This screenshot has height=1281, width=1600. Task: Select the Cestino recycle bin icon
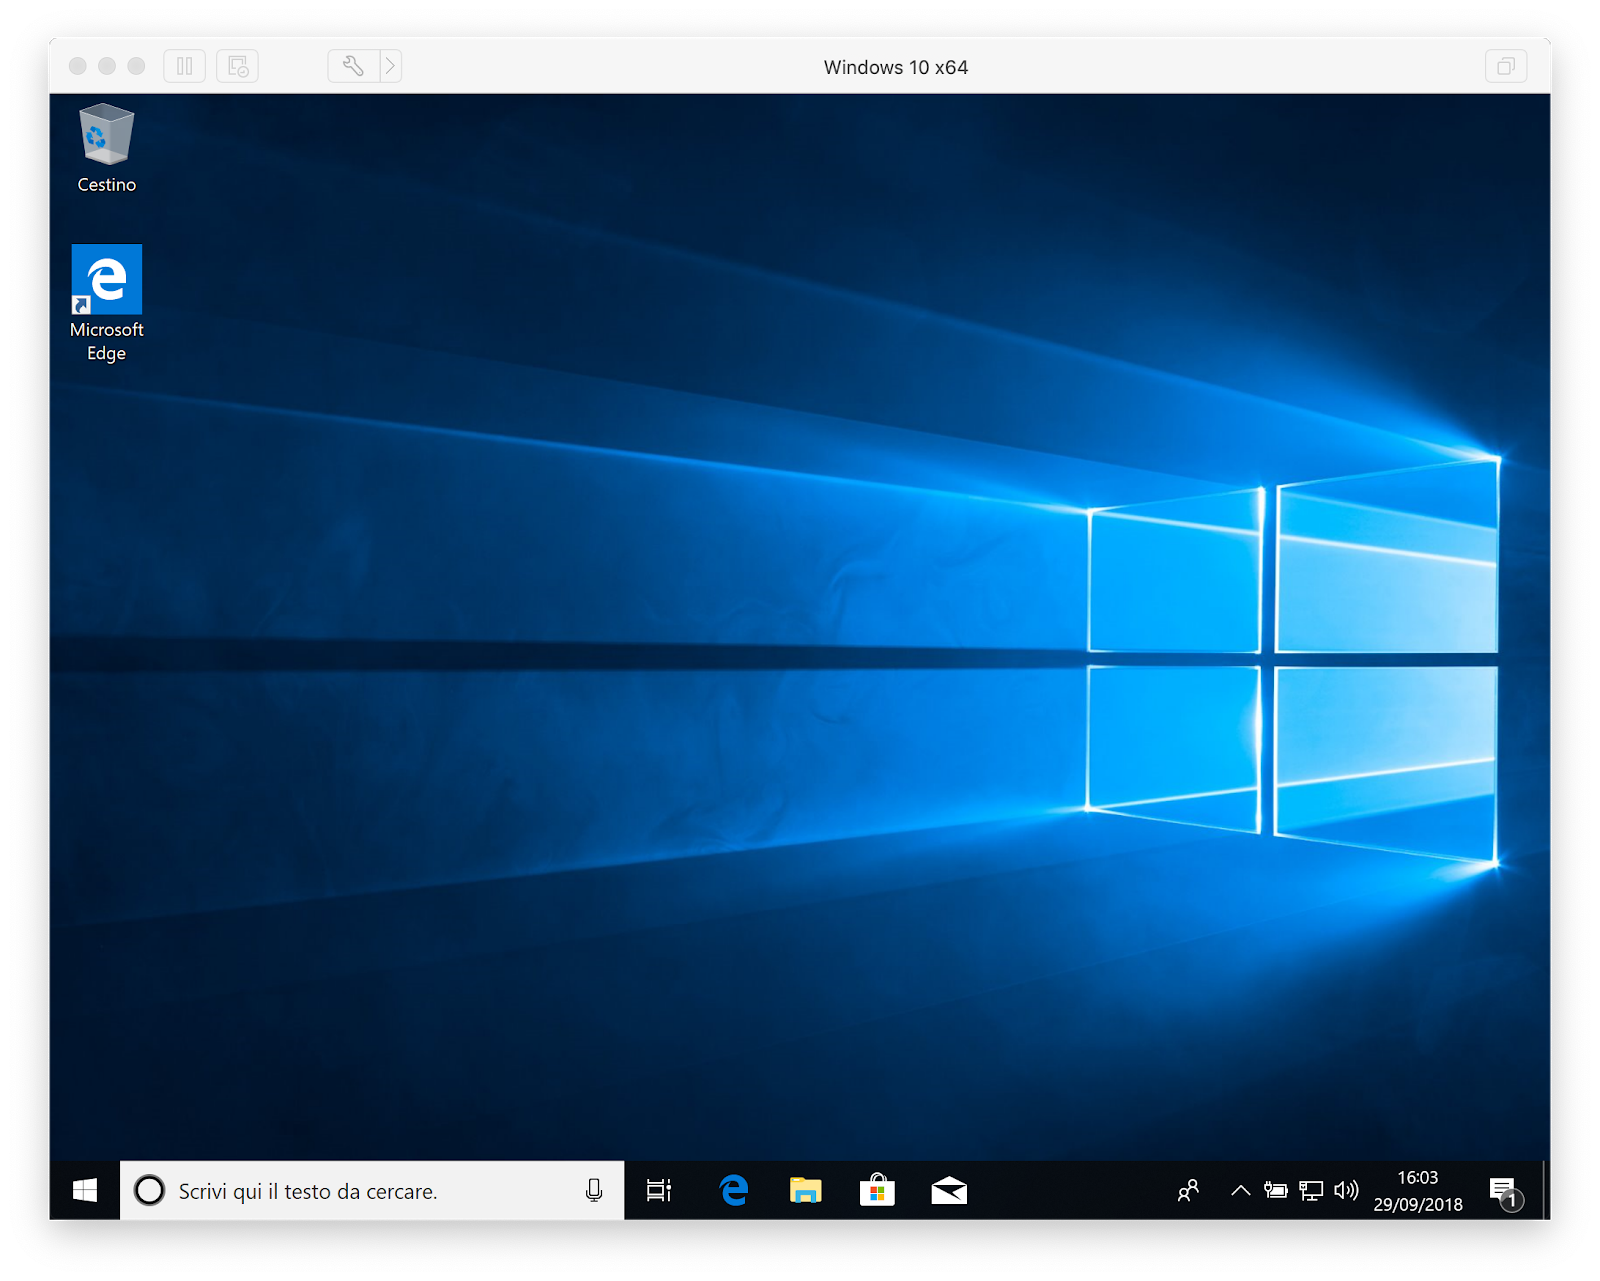(x=106, y=148)
